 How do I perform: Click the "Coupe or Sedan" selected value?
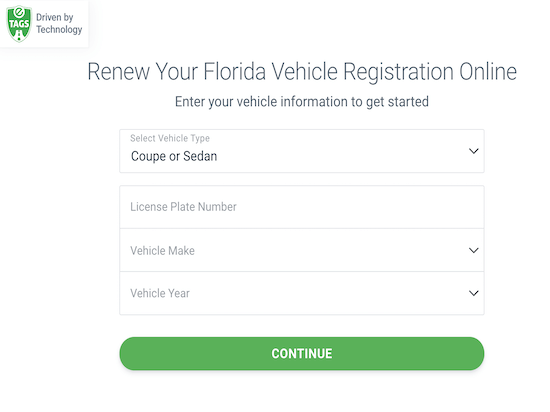coord(174,156)
